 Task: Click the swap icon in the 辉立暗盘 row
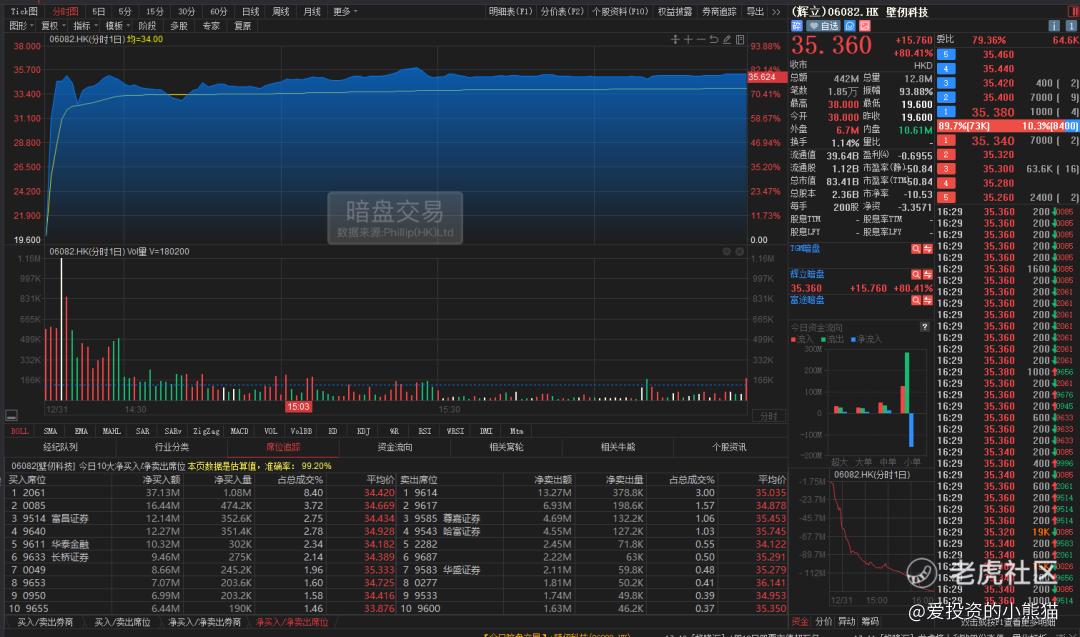coord(927,275)
